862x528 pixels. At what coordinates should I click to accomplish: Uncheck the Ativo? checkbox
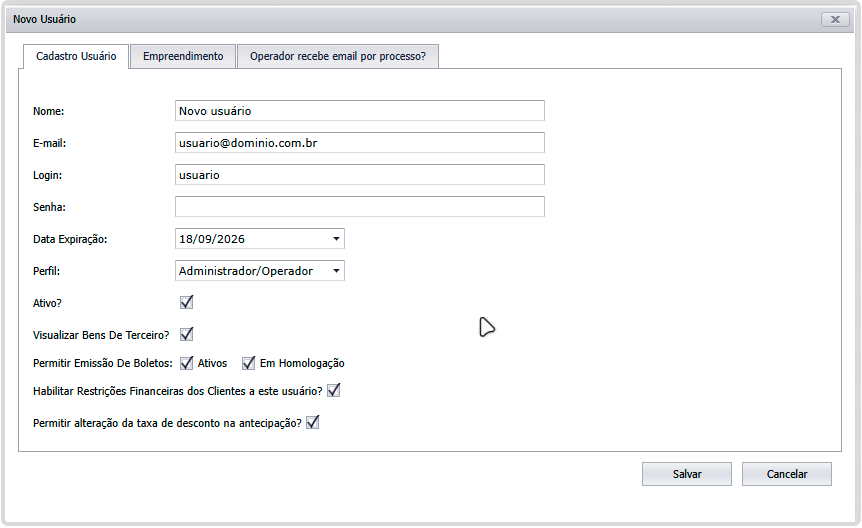coord(186,302)
